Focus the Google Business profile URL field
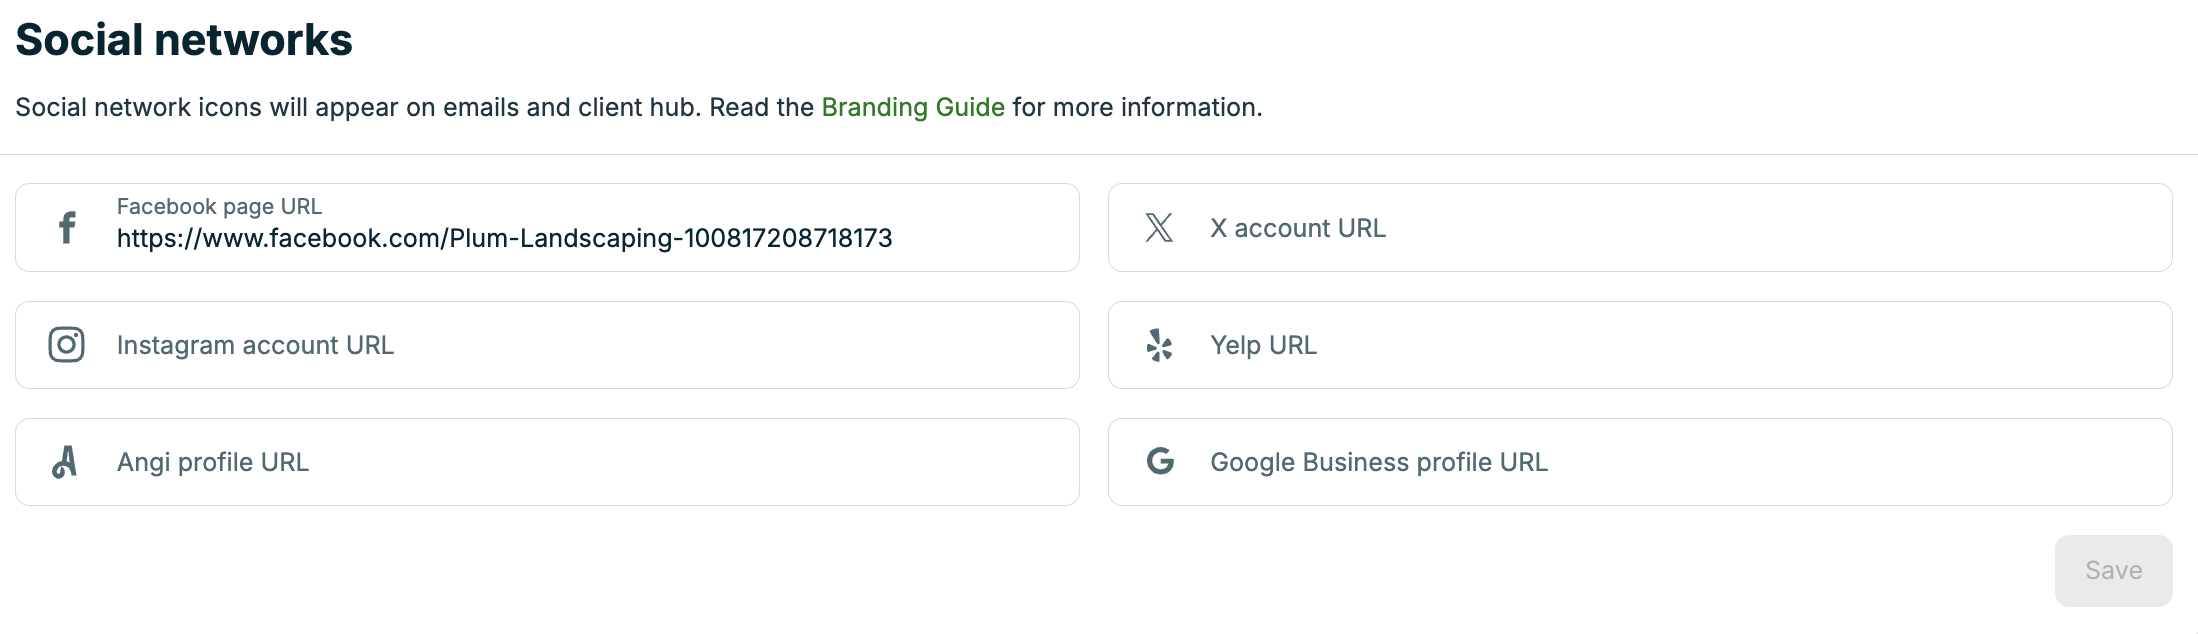This screenshot has height=634, width=2198. tap(1640, 462)
